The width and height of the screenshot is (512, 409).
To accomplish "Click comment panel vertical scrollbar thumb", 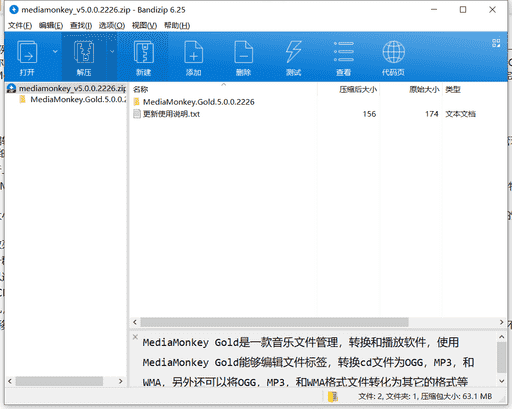I will pyautogui.click(x=502, y=357).
